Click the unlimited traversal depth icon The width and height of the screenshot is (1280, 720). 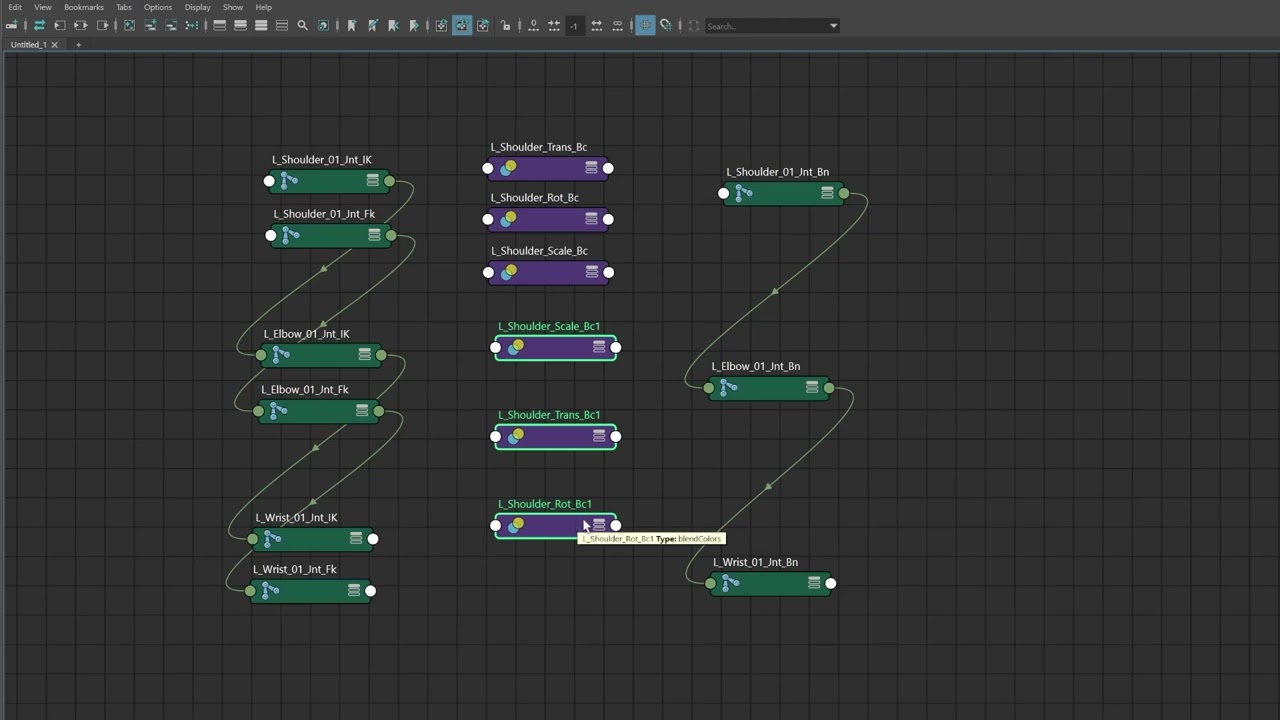tap(617, 25)
